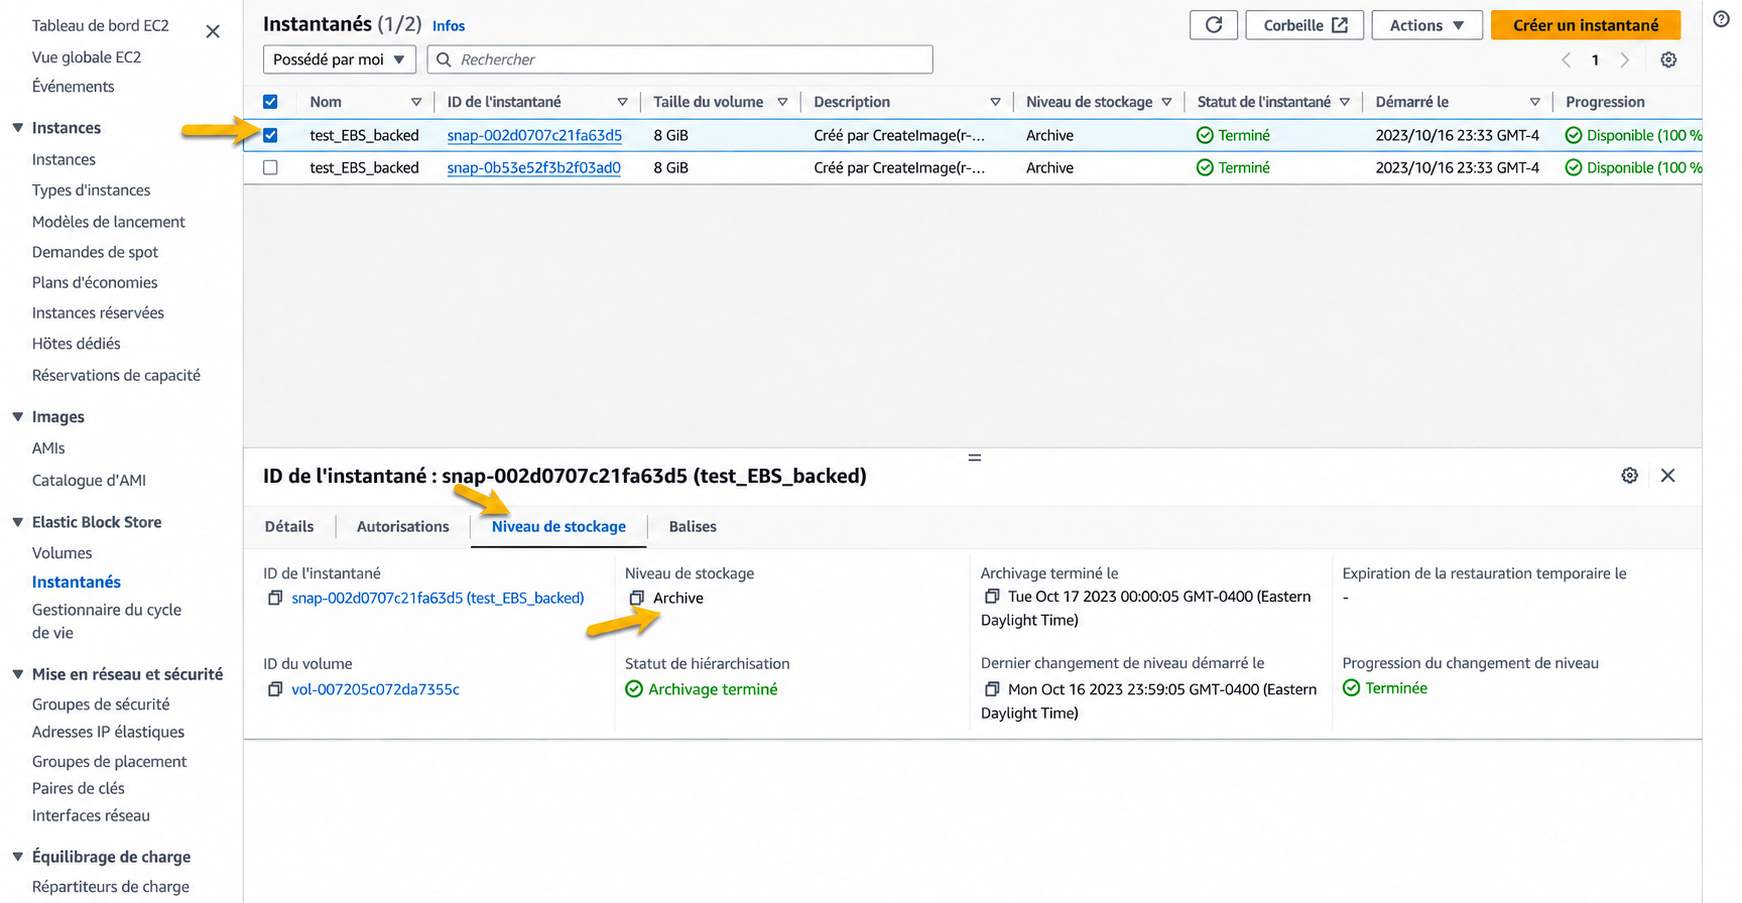
Task: Check the snap-0b53e52f3b2f03ad0 row checkbox
Action: (x=270, y=168)
